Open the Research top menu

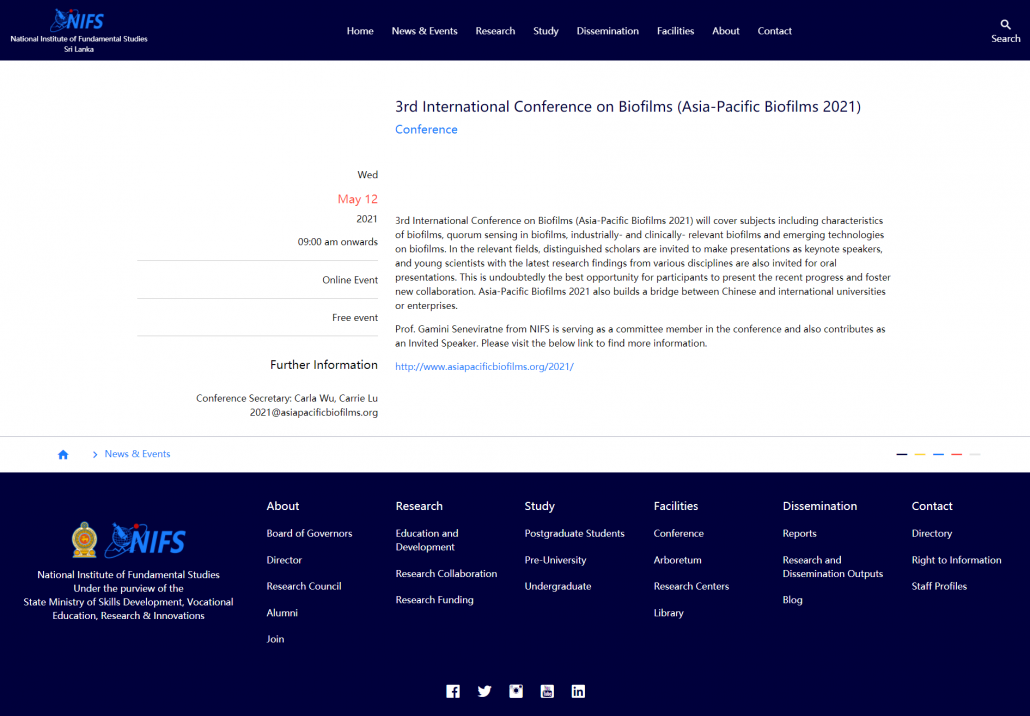pyautogui.click(x=495, y=31)
